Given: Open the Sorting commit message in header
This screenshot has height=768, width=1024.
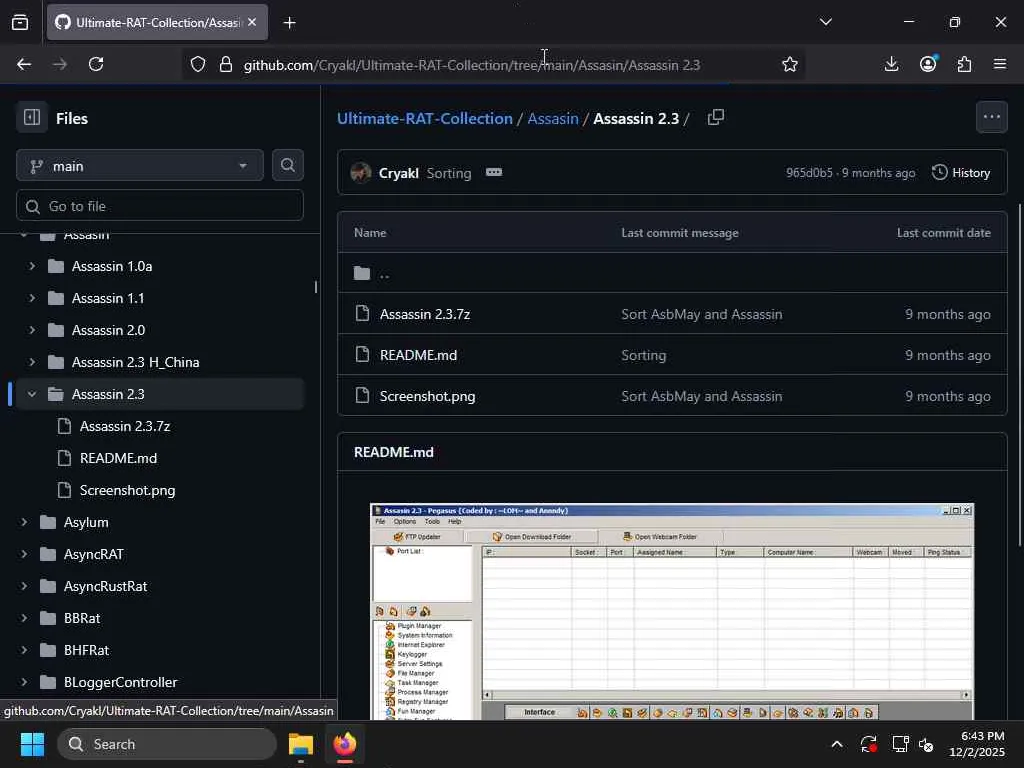Looking at the screenshot, I should tap(449, 173).
